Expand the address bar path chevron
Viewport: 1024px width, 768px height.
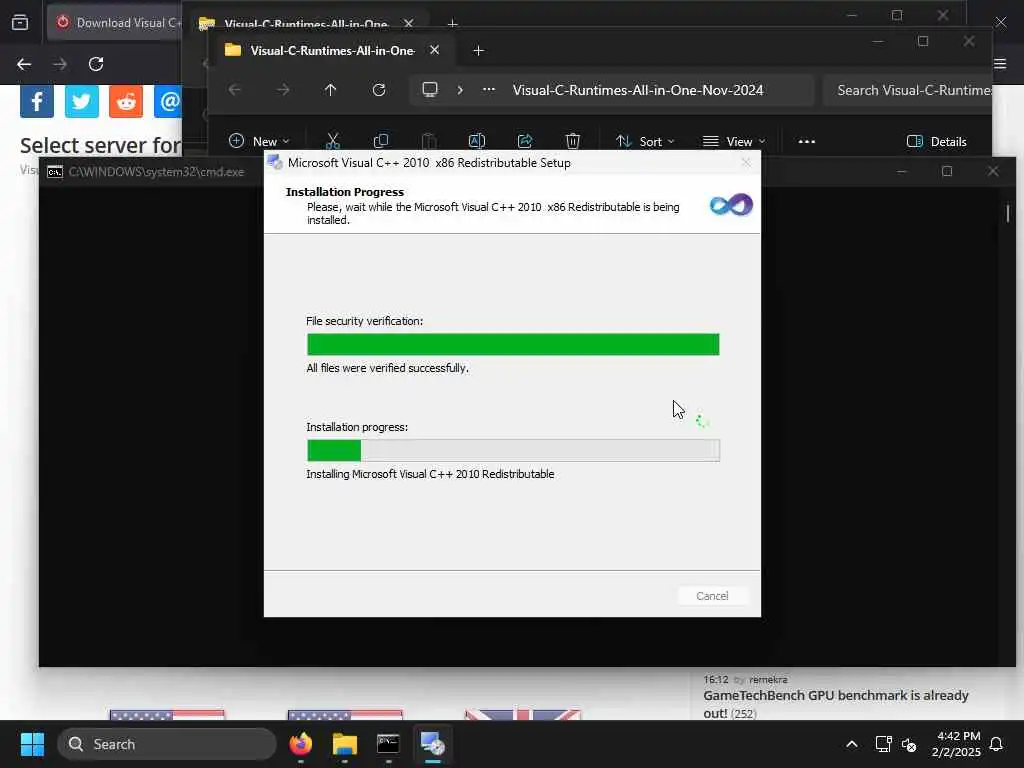click(x=460, y=90)
